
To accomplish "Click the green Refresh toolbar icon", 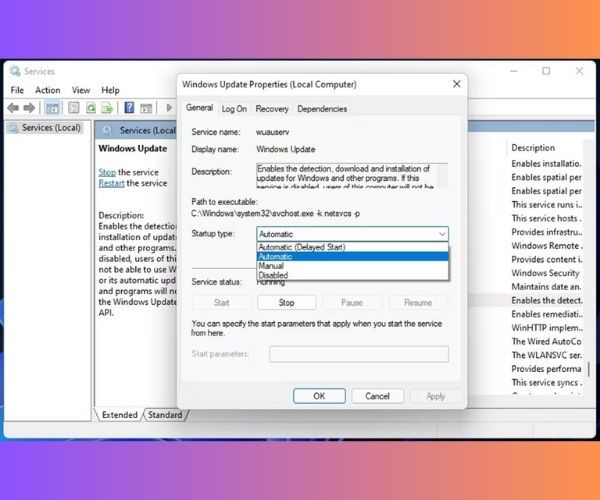I will click(91, 108).
